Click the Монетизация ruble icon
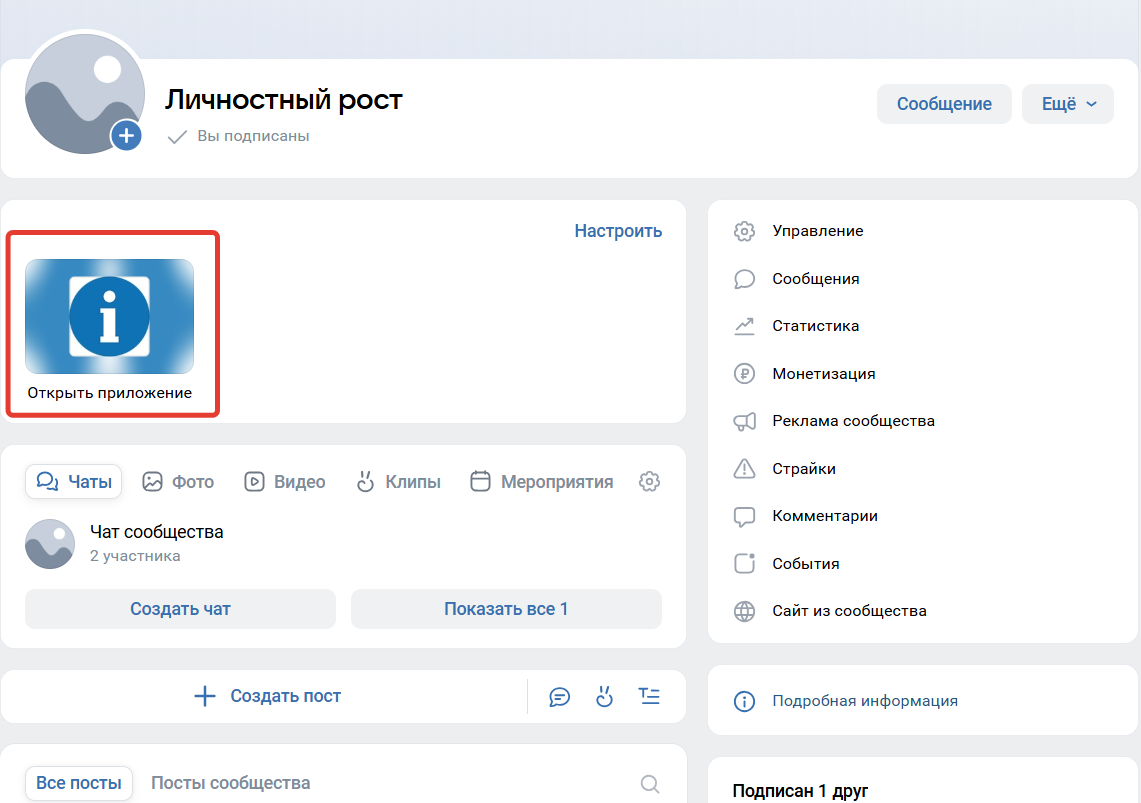The height and width of the screenshot is (803, 1141). tap(744, 373)
